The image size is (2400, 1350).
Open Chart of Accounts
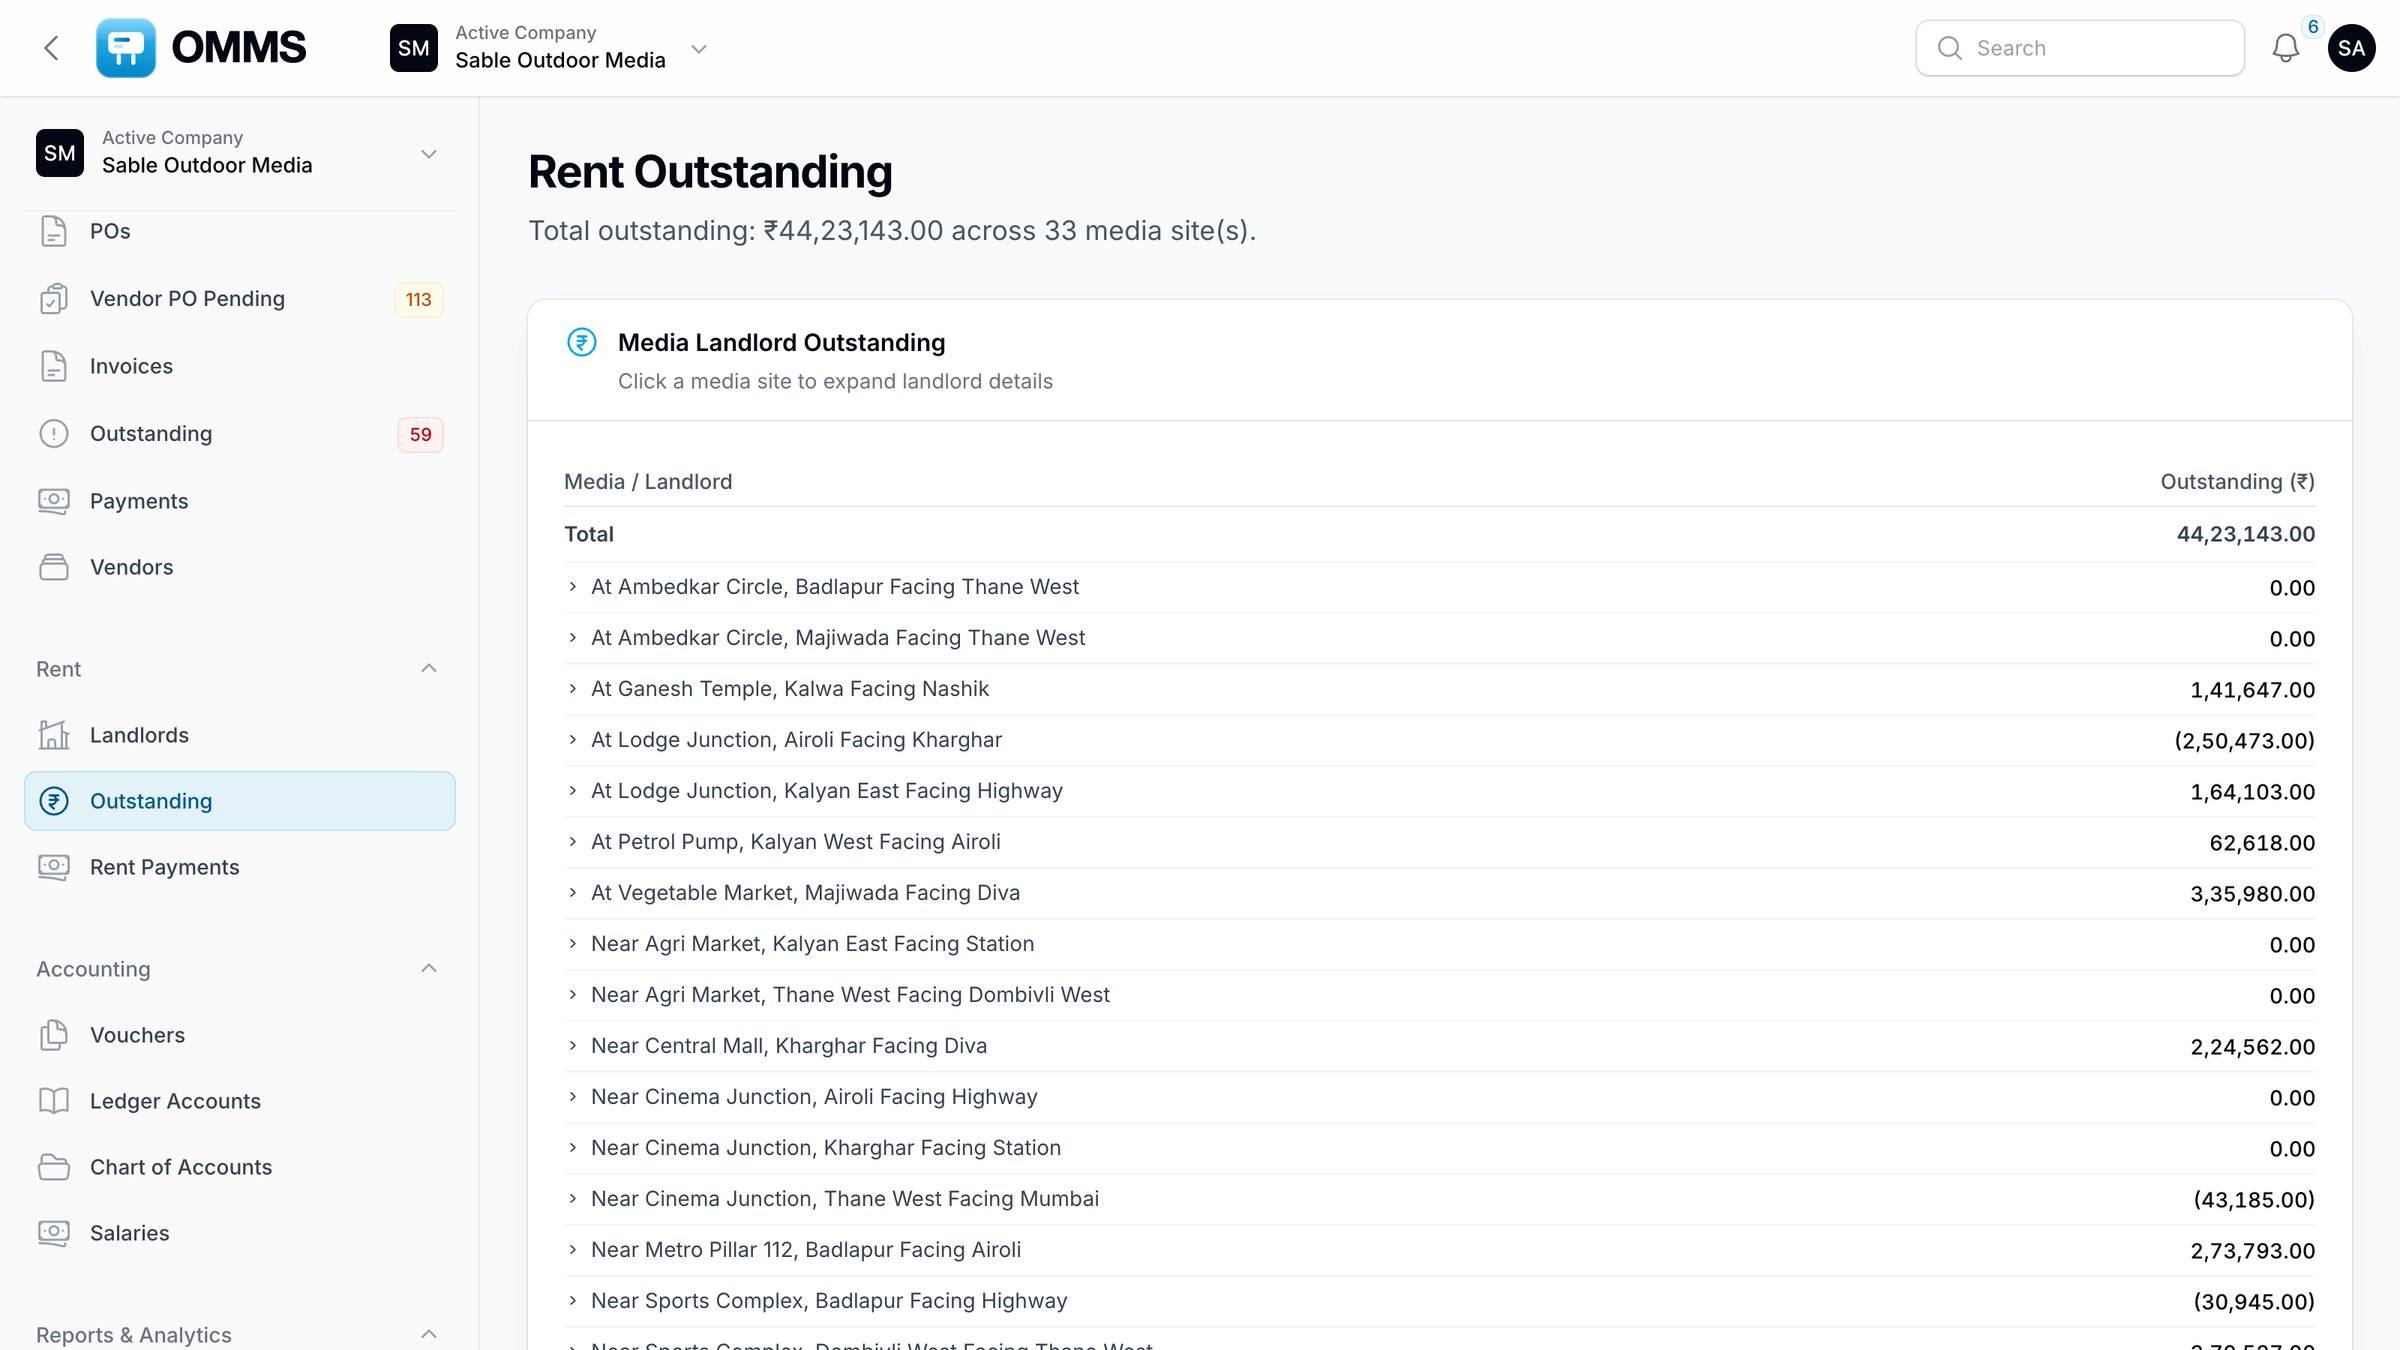tap(240, 1167)
